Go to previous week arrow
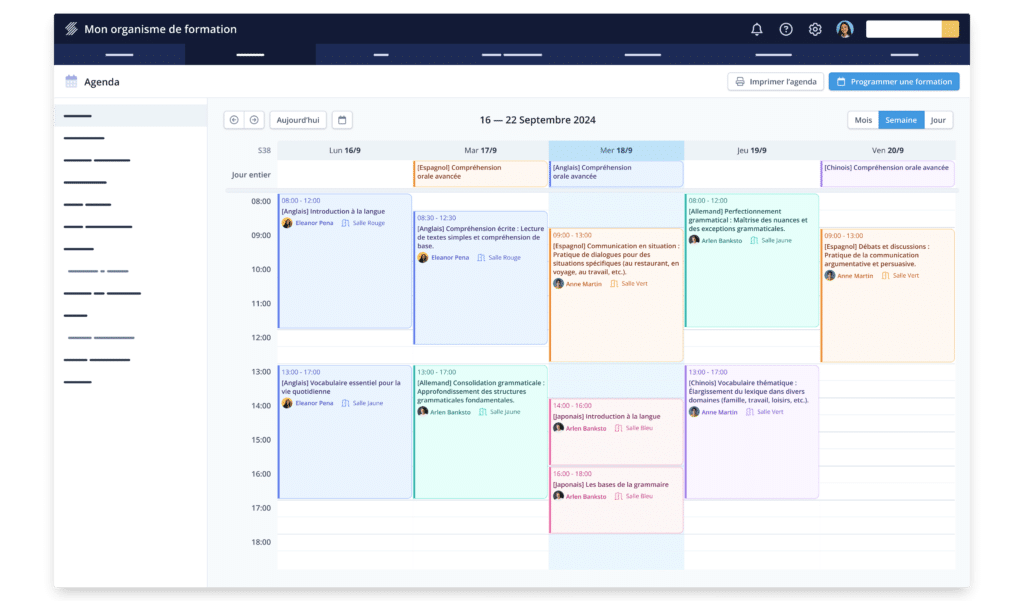Viewport: 1024px width, 601px height. coord(234,120)
